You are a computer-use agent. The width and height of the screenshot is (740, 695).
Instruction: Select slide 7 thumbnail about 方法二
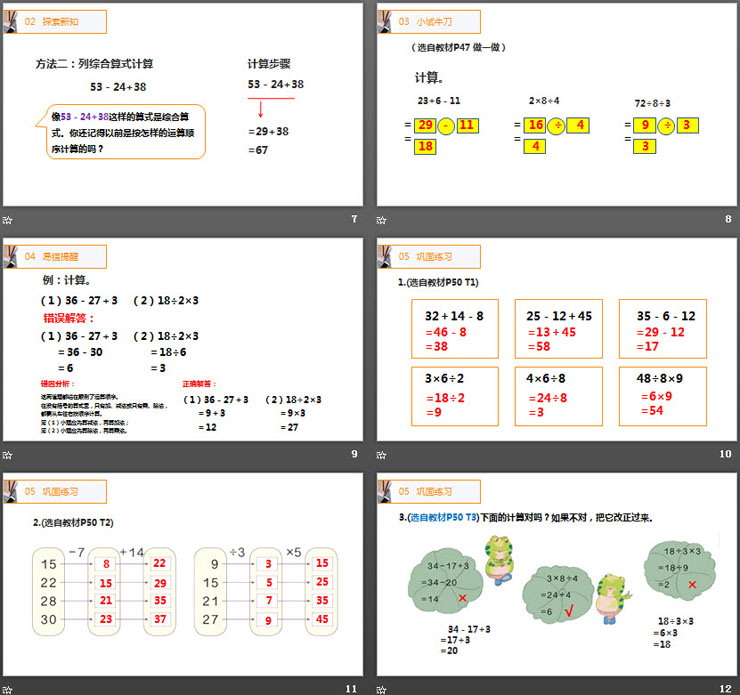coord(183,104)
